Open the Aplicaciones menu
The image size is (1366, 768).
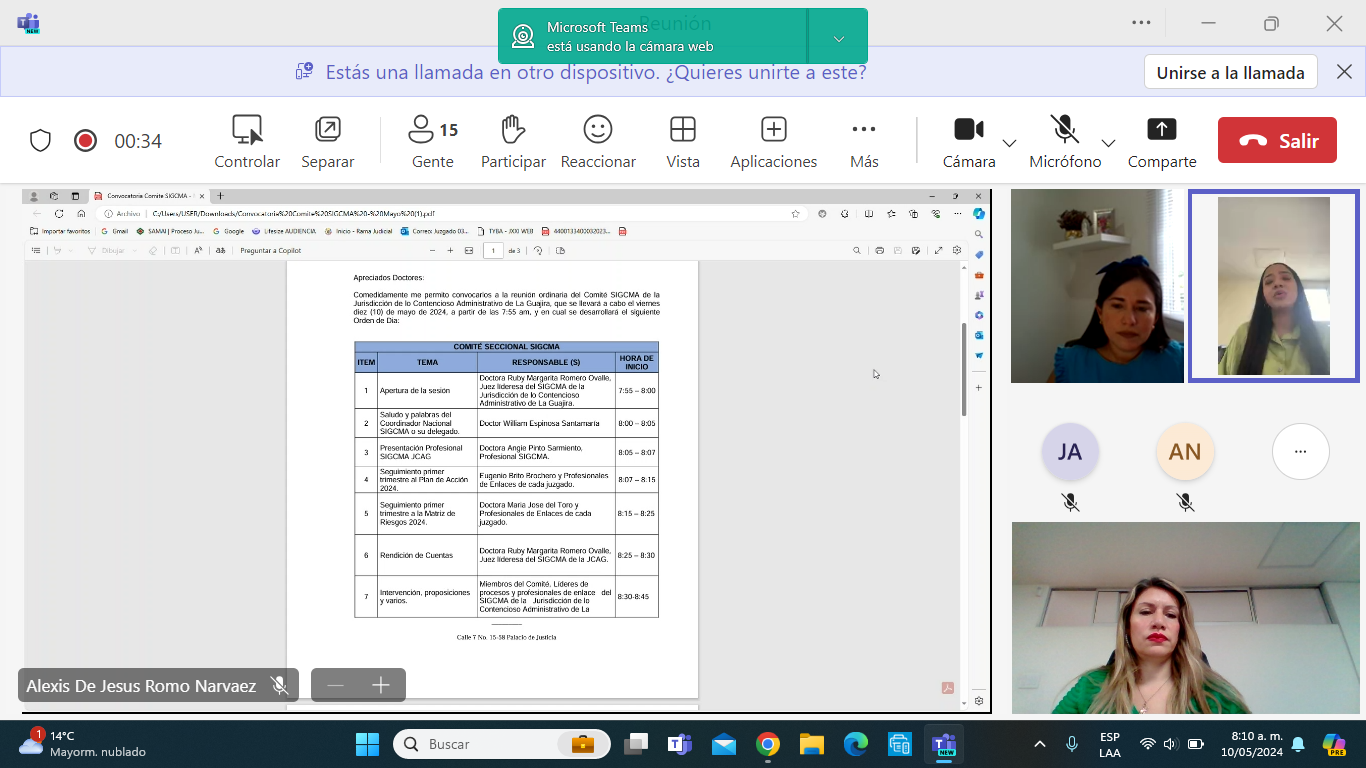tap(774, 141)
